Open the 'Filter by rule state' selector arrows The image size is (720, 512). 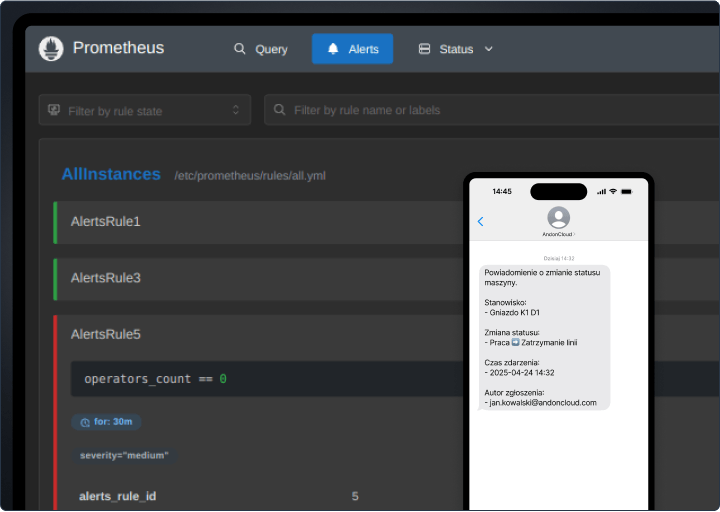(236, 110)
